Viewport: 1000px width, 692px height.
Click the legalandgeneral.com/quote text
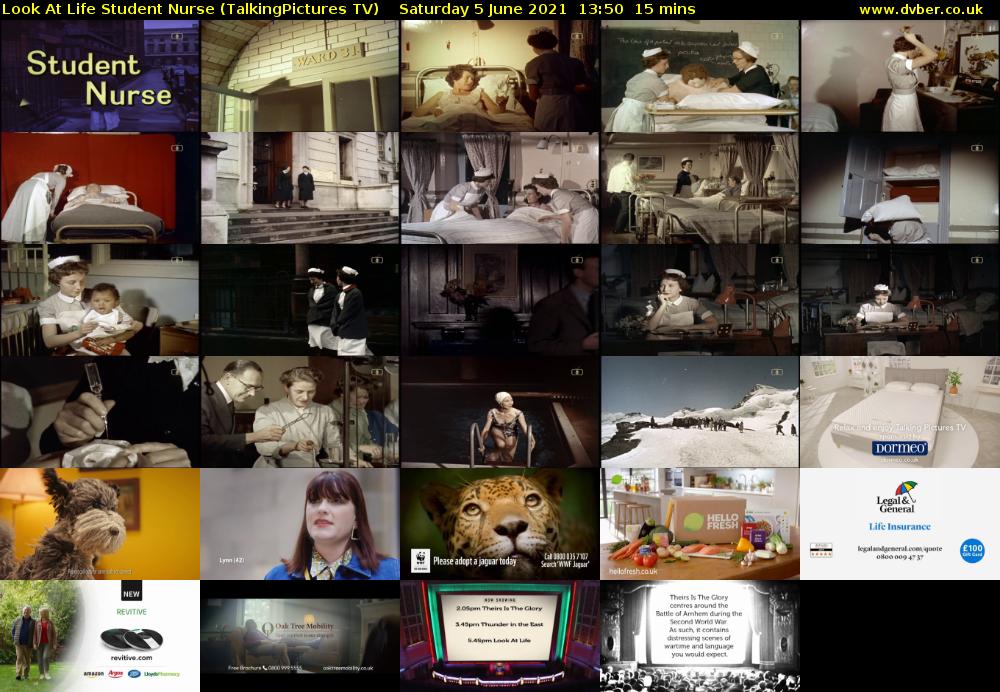coord(900,548)
